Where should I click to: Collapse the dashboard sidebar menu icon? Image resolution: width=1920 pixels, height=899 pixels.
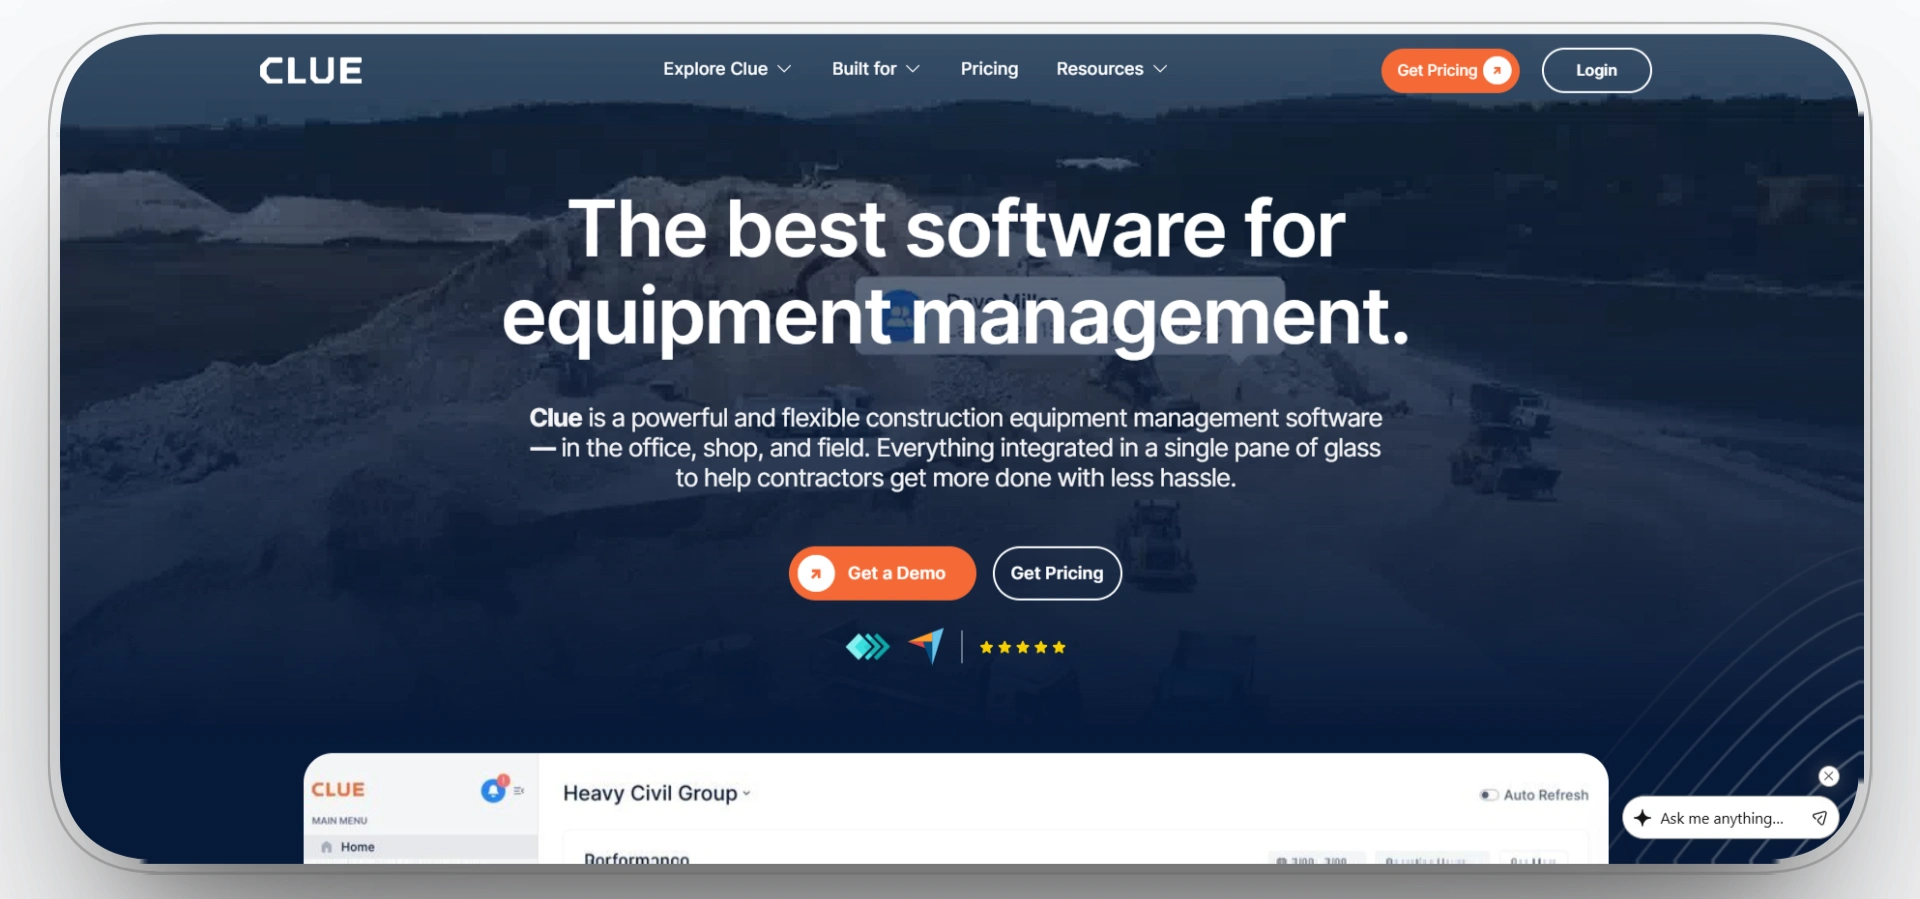[519, 791]
